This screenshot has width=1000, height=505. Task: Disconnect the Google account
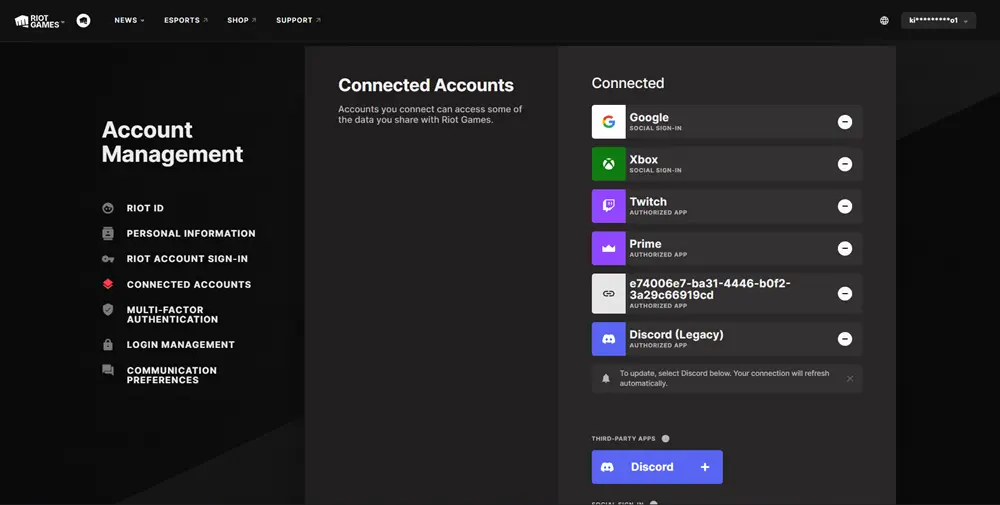(x=844, y=122)
